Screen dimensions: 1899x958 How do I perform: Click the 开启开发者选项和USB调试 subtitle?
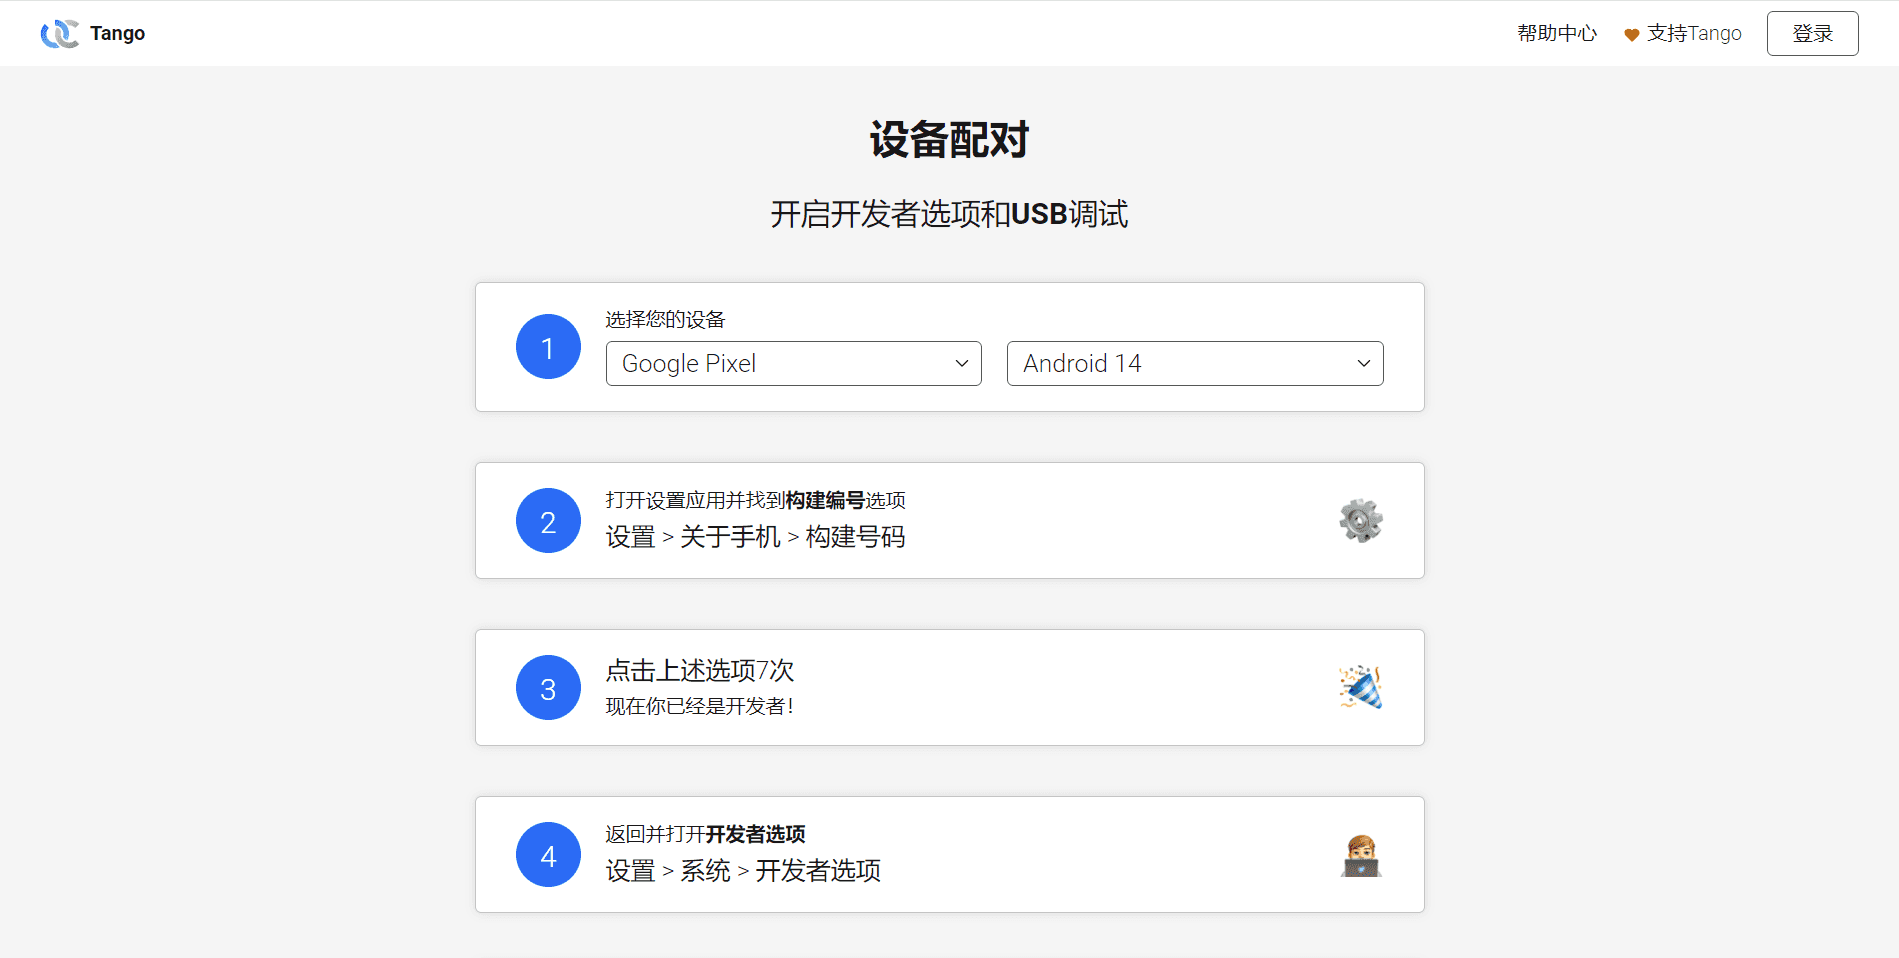tap(949, 214)
